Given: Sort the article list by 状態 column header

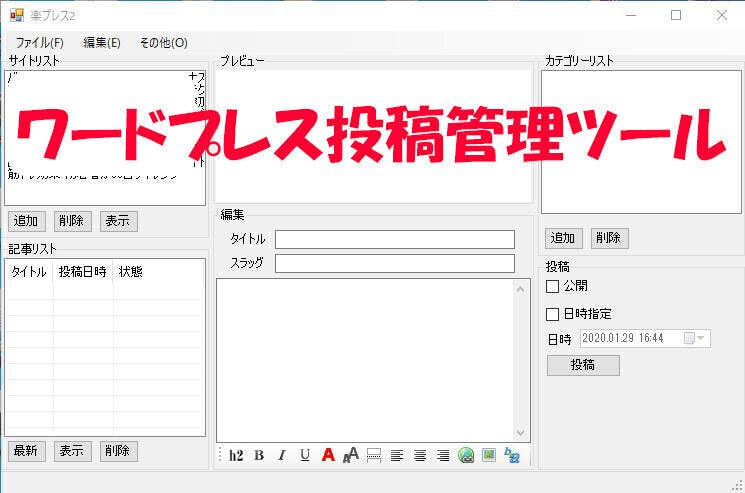Looking at the screenshot, I should [x=131, y=272].
